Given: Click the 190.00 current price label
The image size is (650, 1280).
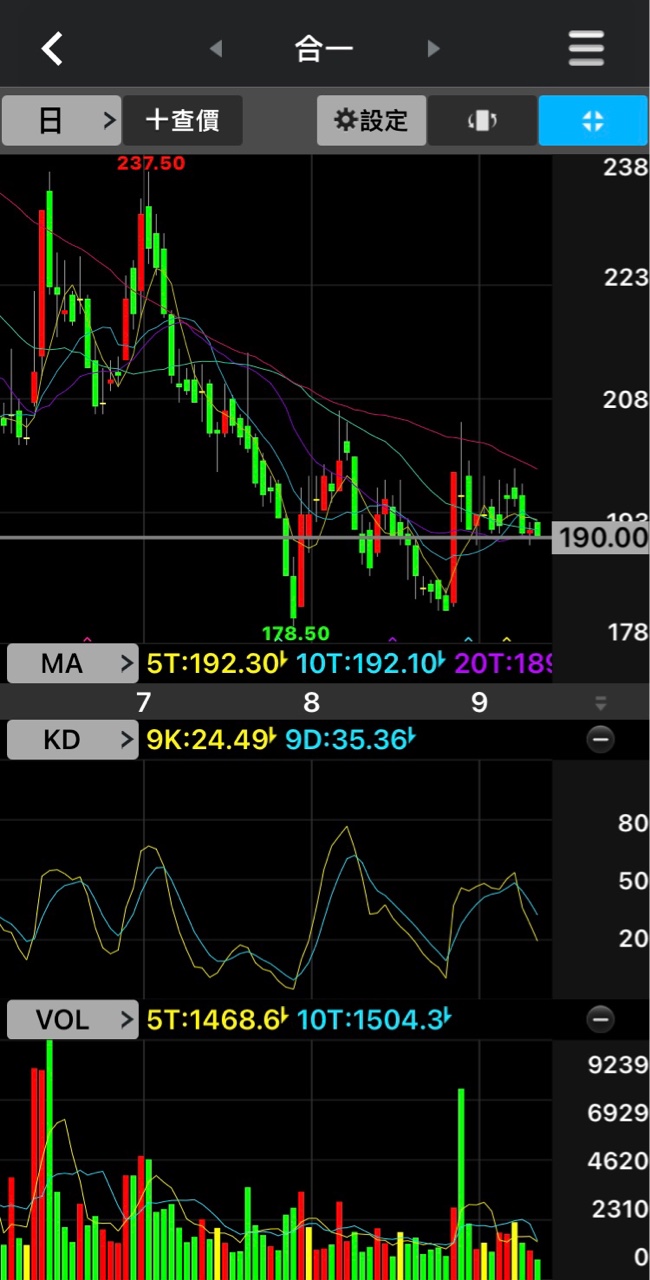Looking at the screenshot, I should pos(602,538).
